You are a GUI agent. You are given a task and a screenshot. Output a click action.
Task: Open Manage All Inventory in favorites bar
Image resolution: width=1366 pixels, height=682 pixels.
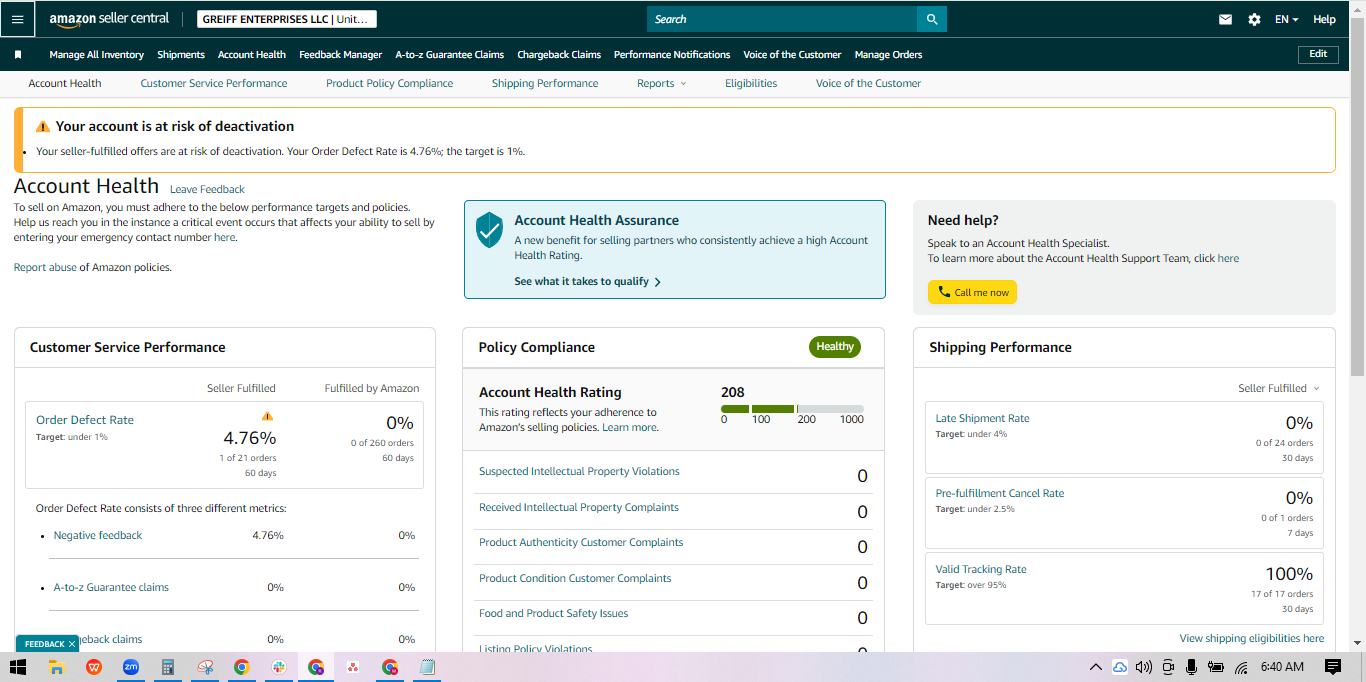[96, 55]
